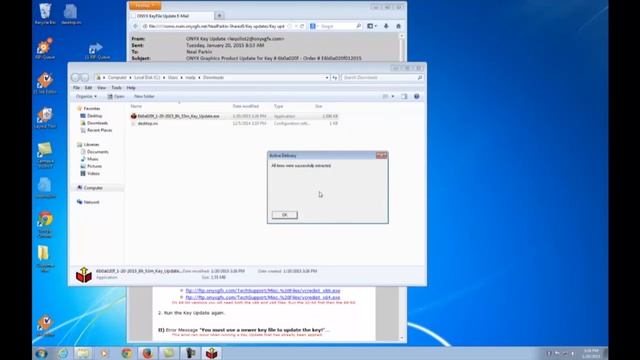Go to the Firefox home page
This screenshot has width=640, height=360.
pos(398,26)
